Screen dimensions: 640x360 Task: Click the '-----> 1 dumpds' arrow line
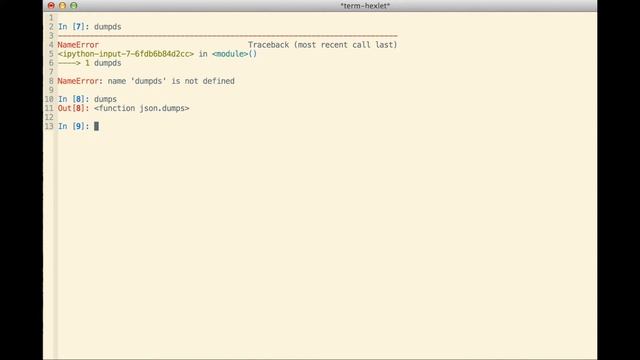[89, 63]
